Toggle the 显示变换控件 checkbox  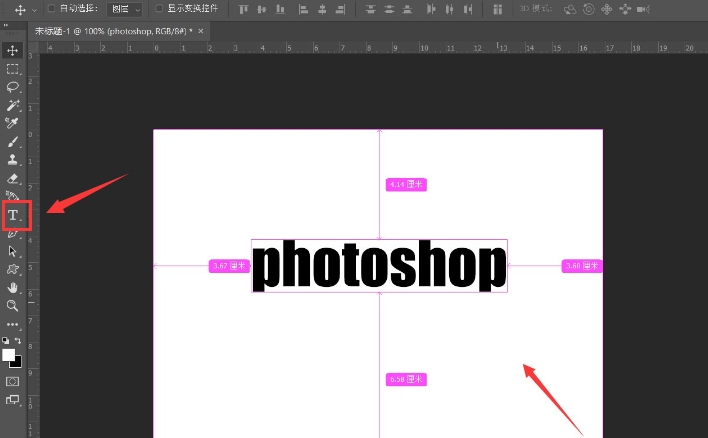(159, 8)
